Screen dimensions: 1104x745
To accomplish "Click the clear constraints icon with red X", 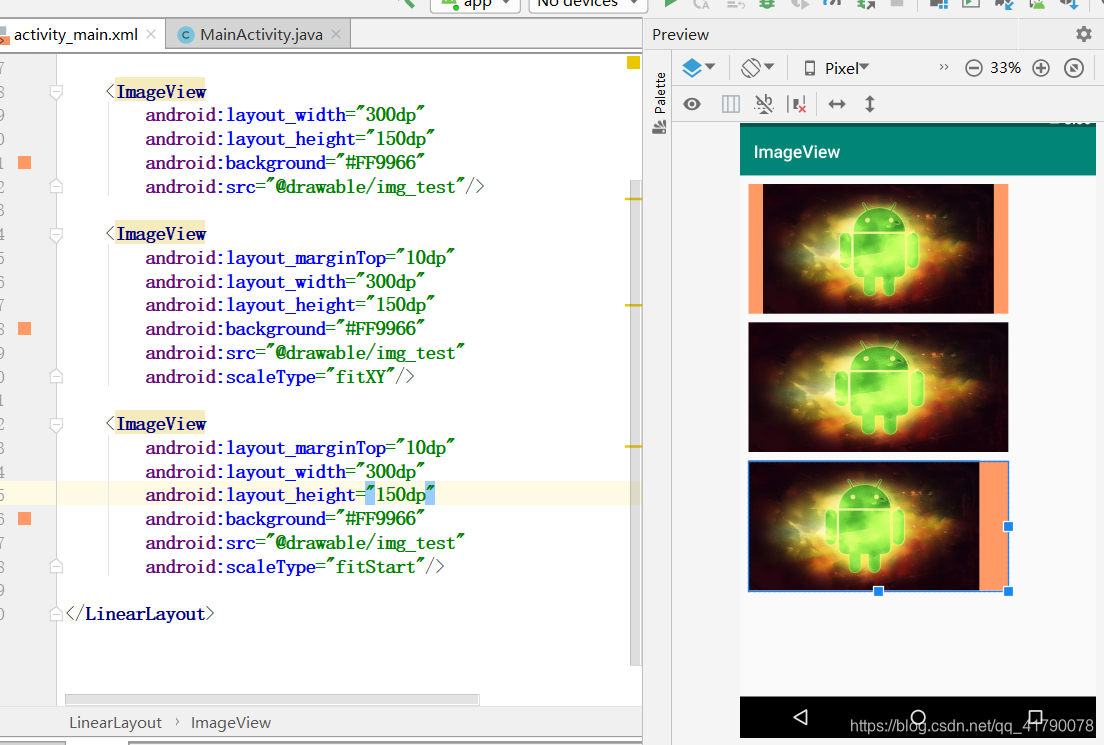I will (x=799, y=104).
